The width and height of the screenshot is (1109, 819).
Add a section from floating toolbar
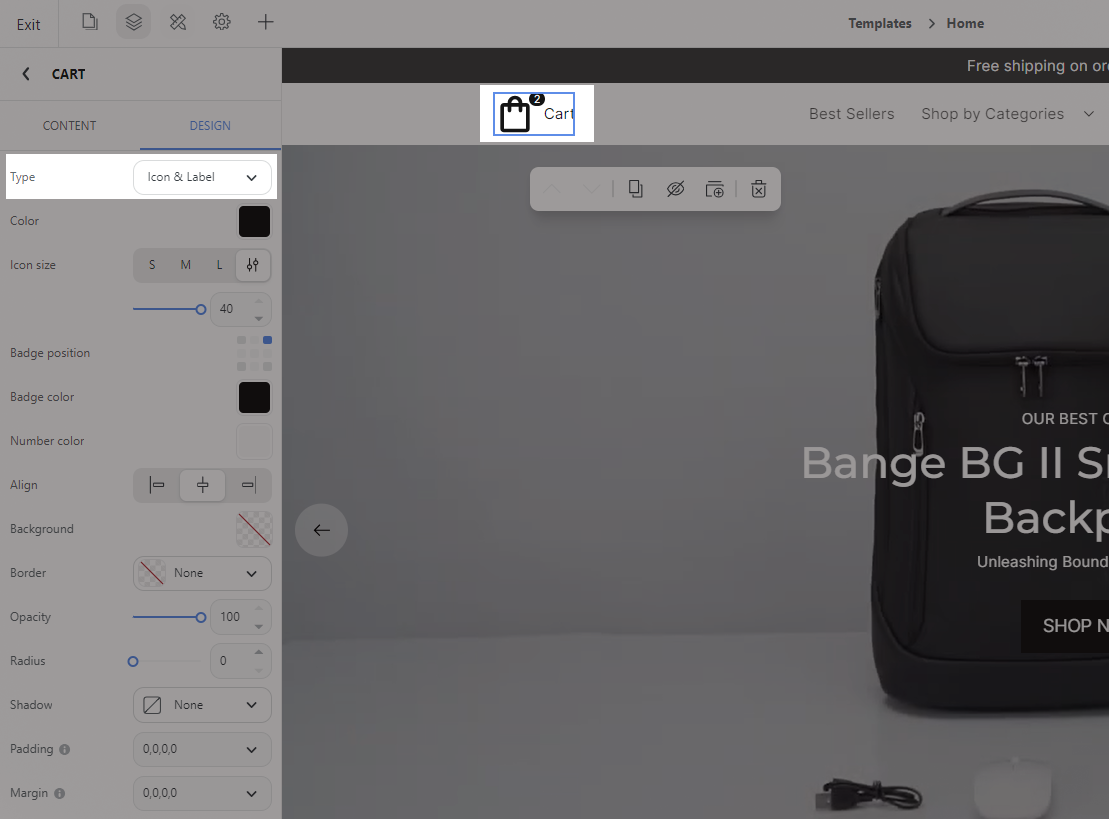tap(714, 189)
